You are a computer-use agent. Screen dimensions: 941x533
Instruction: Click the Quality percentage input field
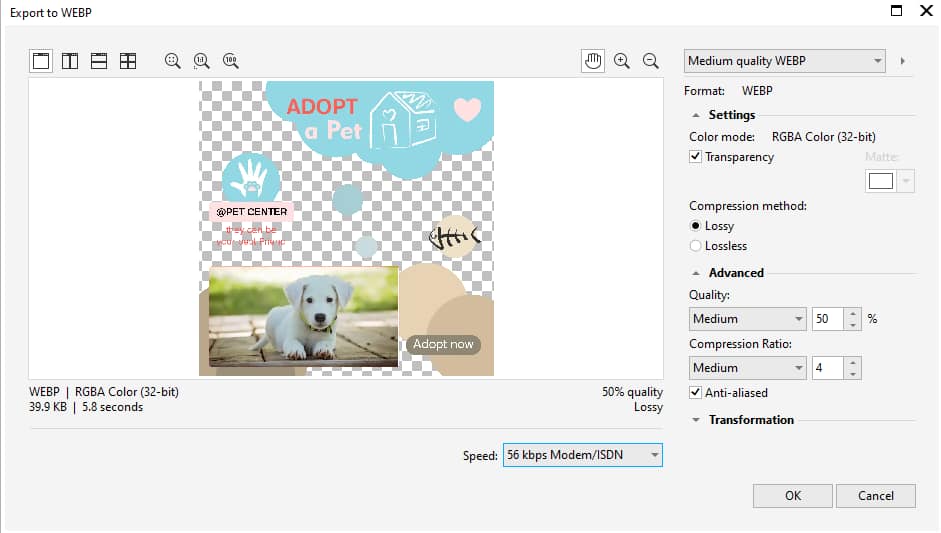coord(828,319)
